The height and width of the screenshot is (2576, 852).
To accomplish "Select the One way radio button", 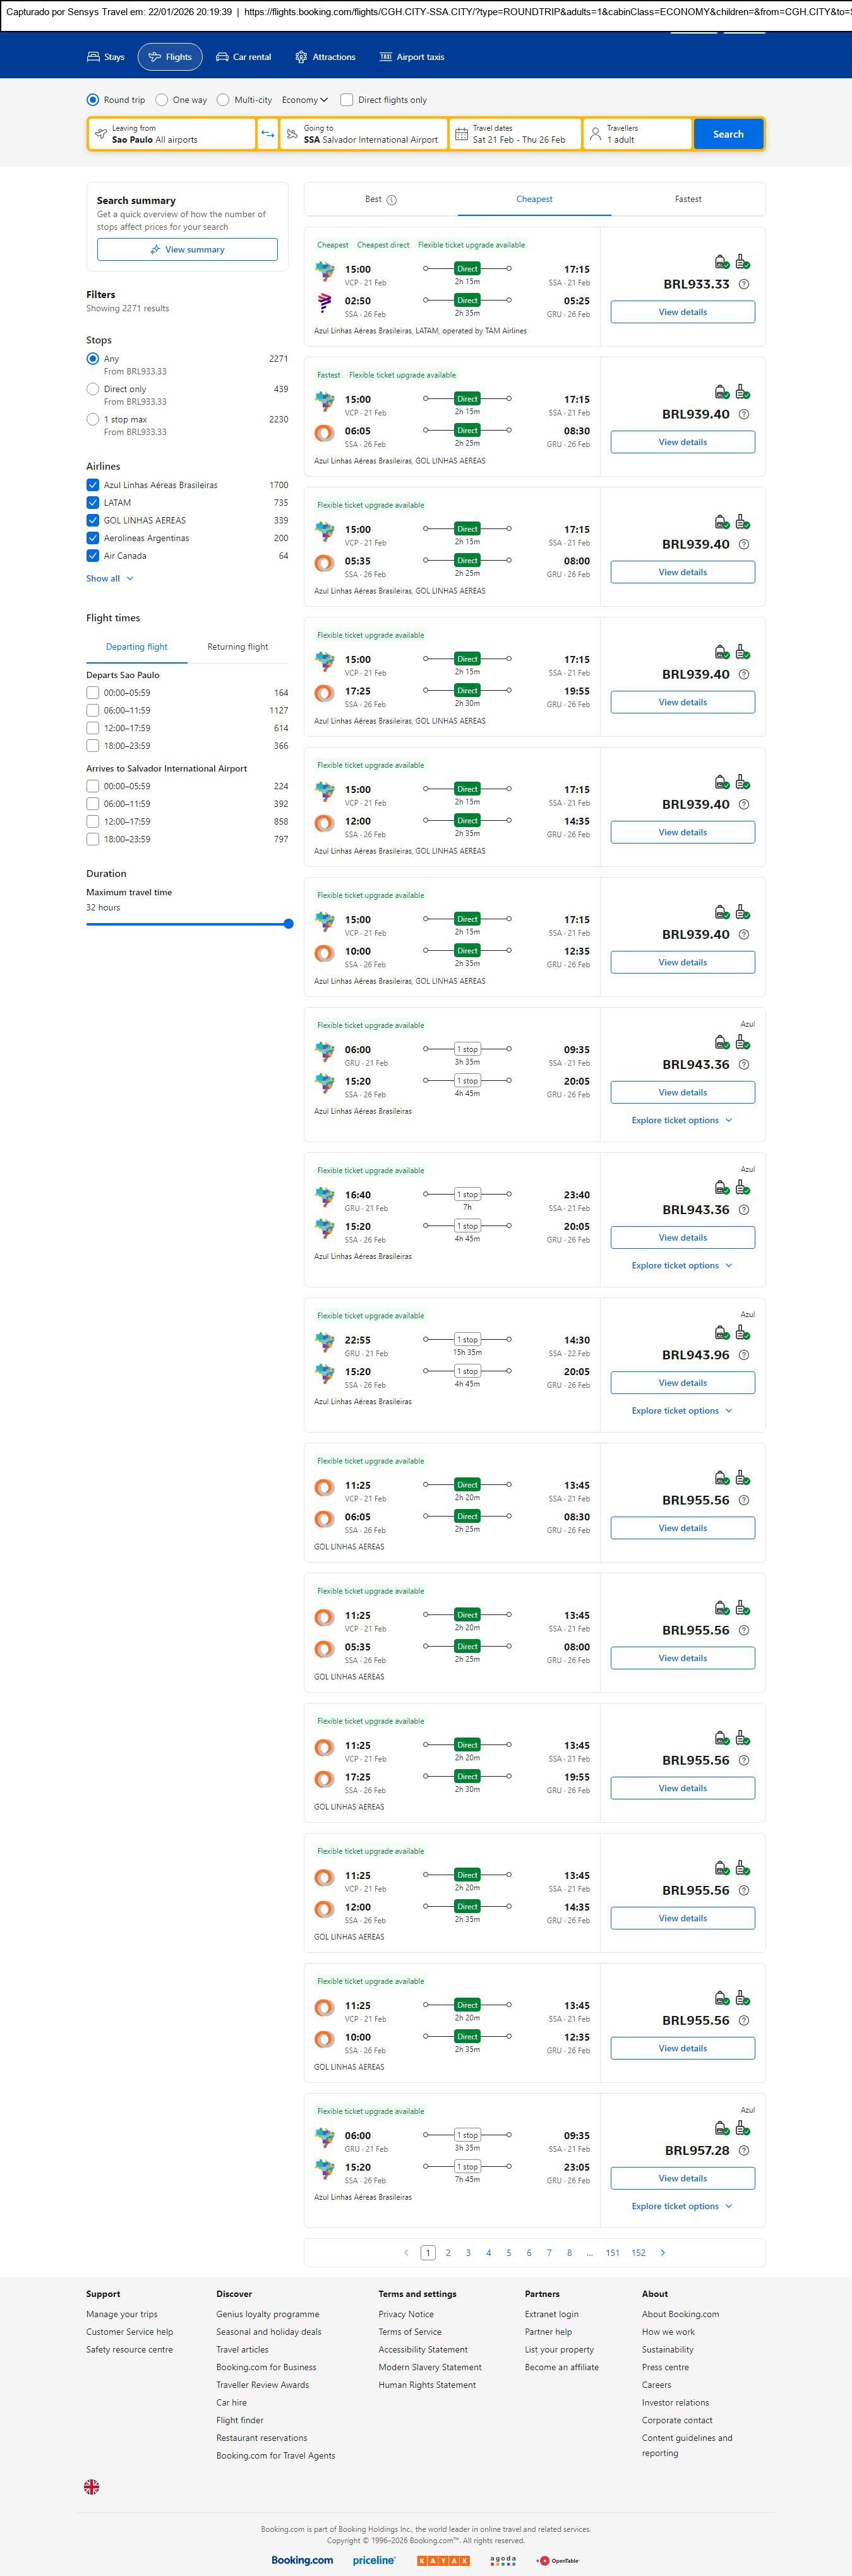I will (x=162, y=100).
